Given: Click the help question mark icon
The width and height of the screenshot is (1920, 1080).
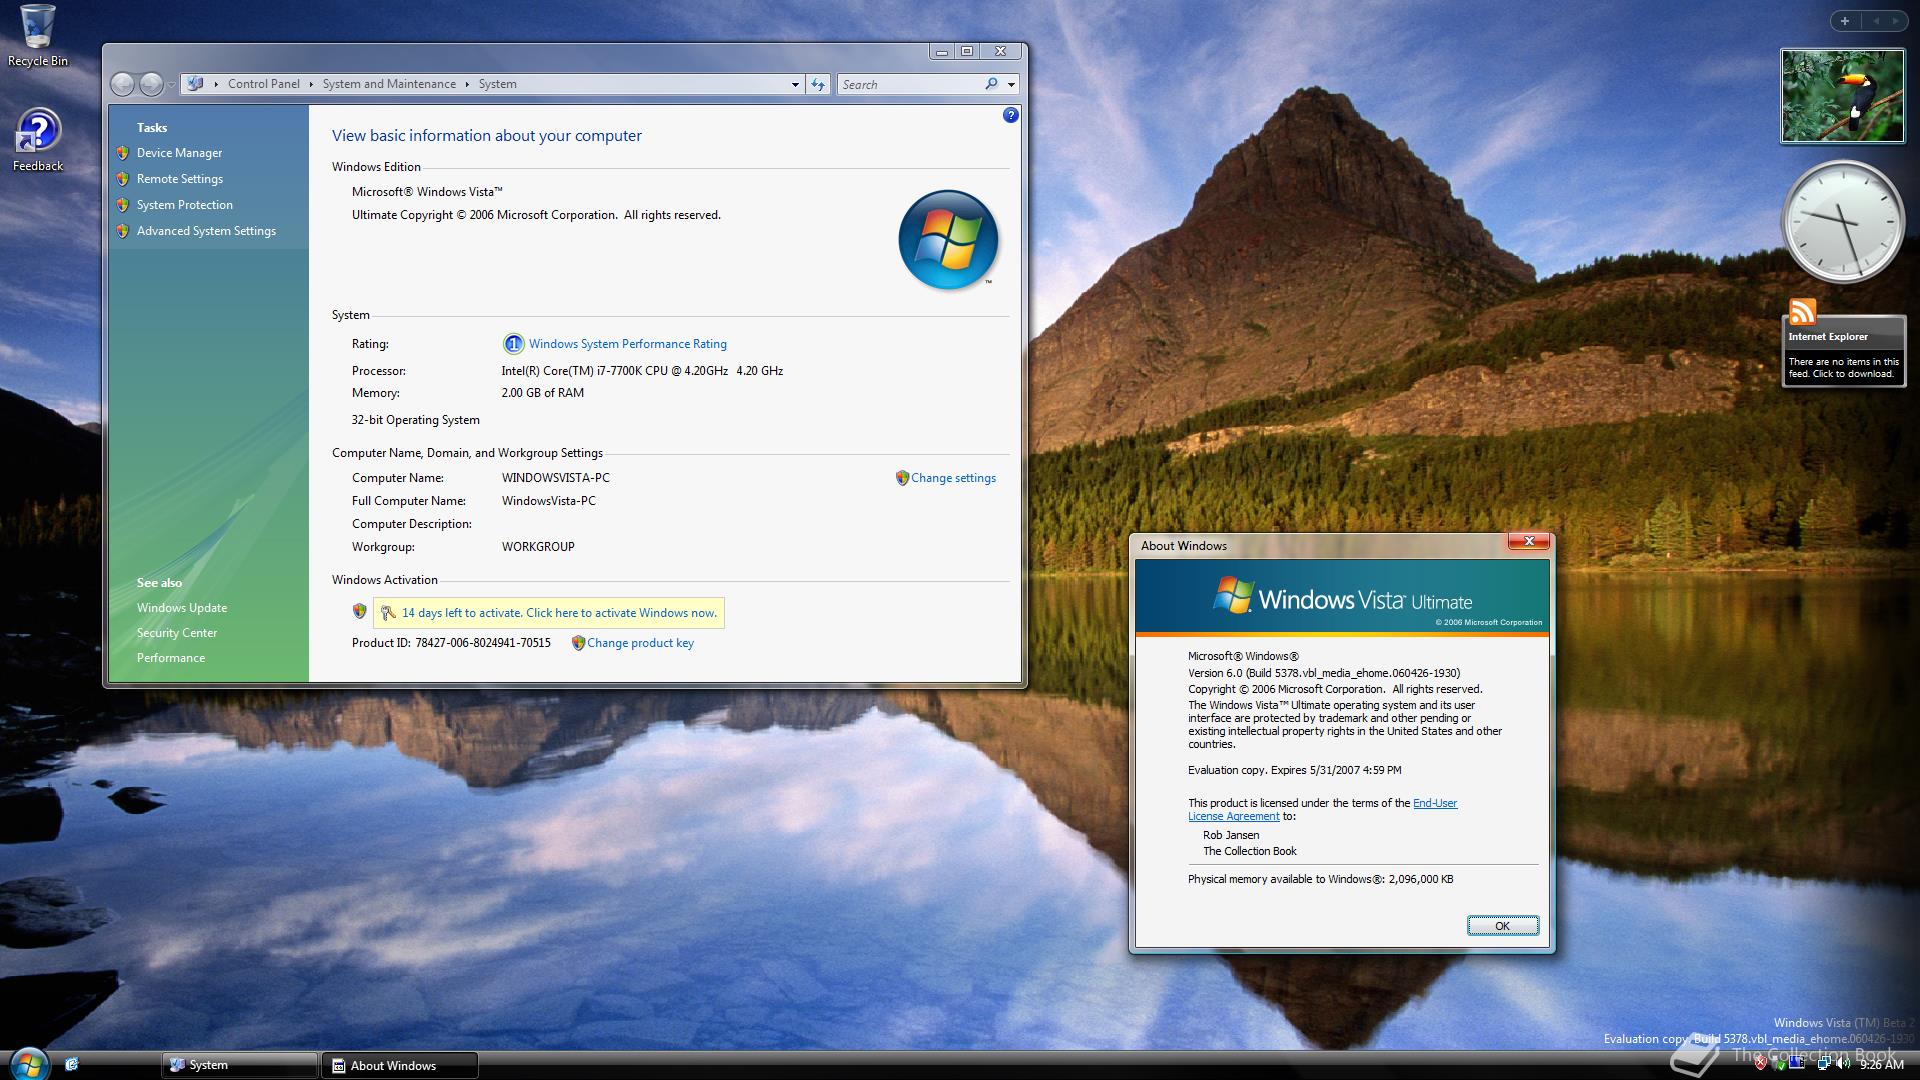Looking at the screenshot, I should click(x=1010, y=115).
